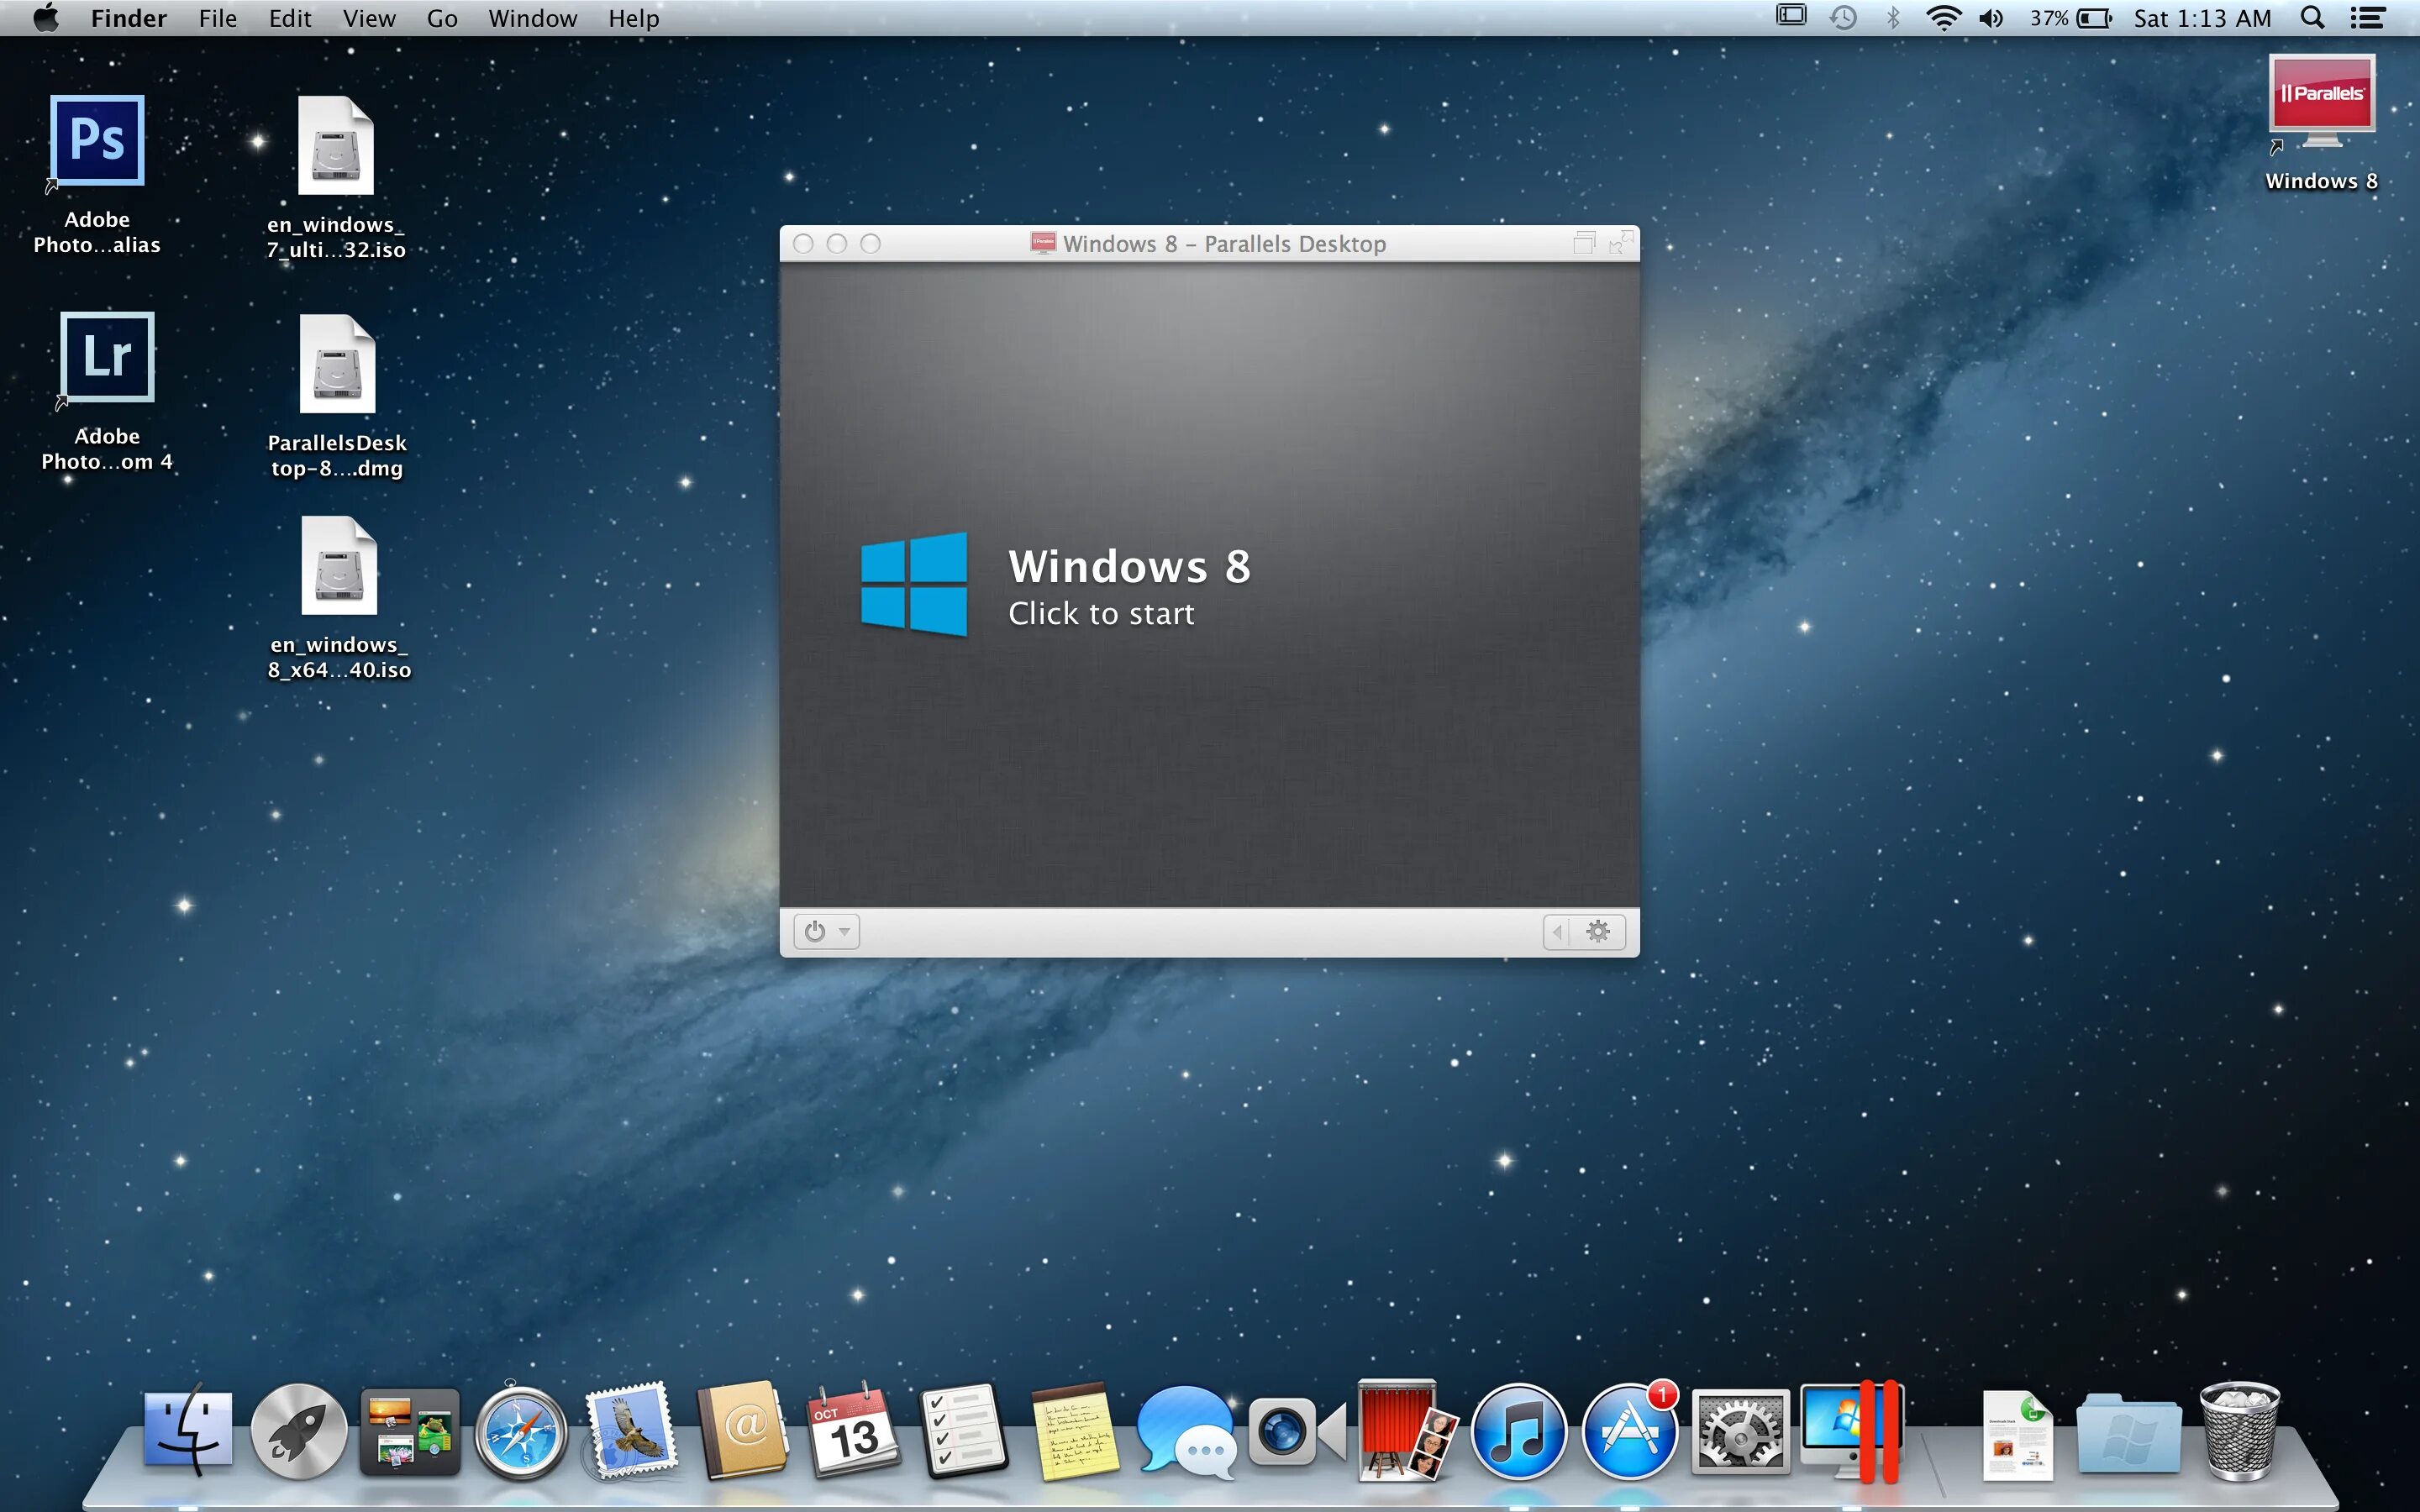
Task: Open the File menu
Action: click(217, 18)
